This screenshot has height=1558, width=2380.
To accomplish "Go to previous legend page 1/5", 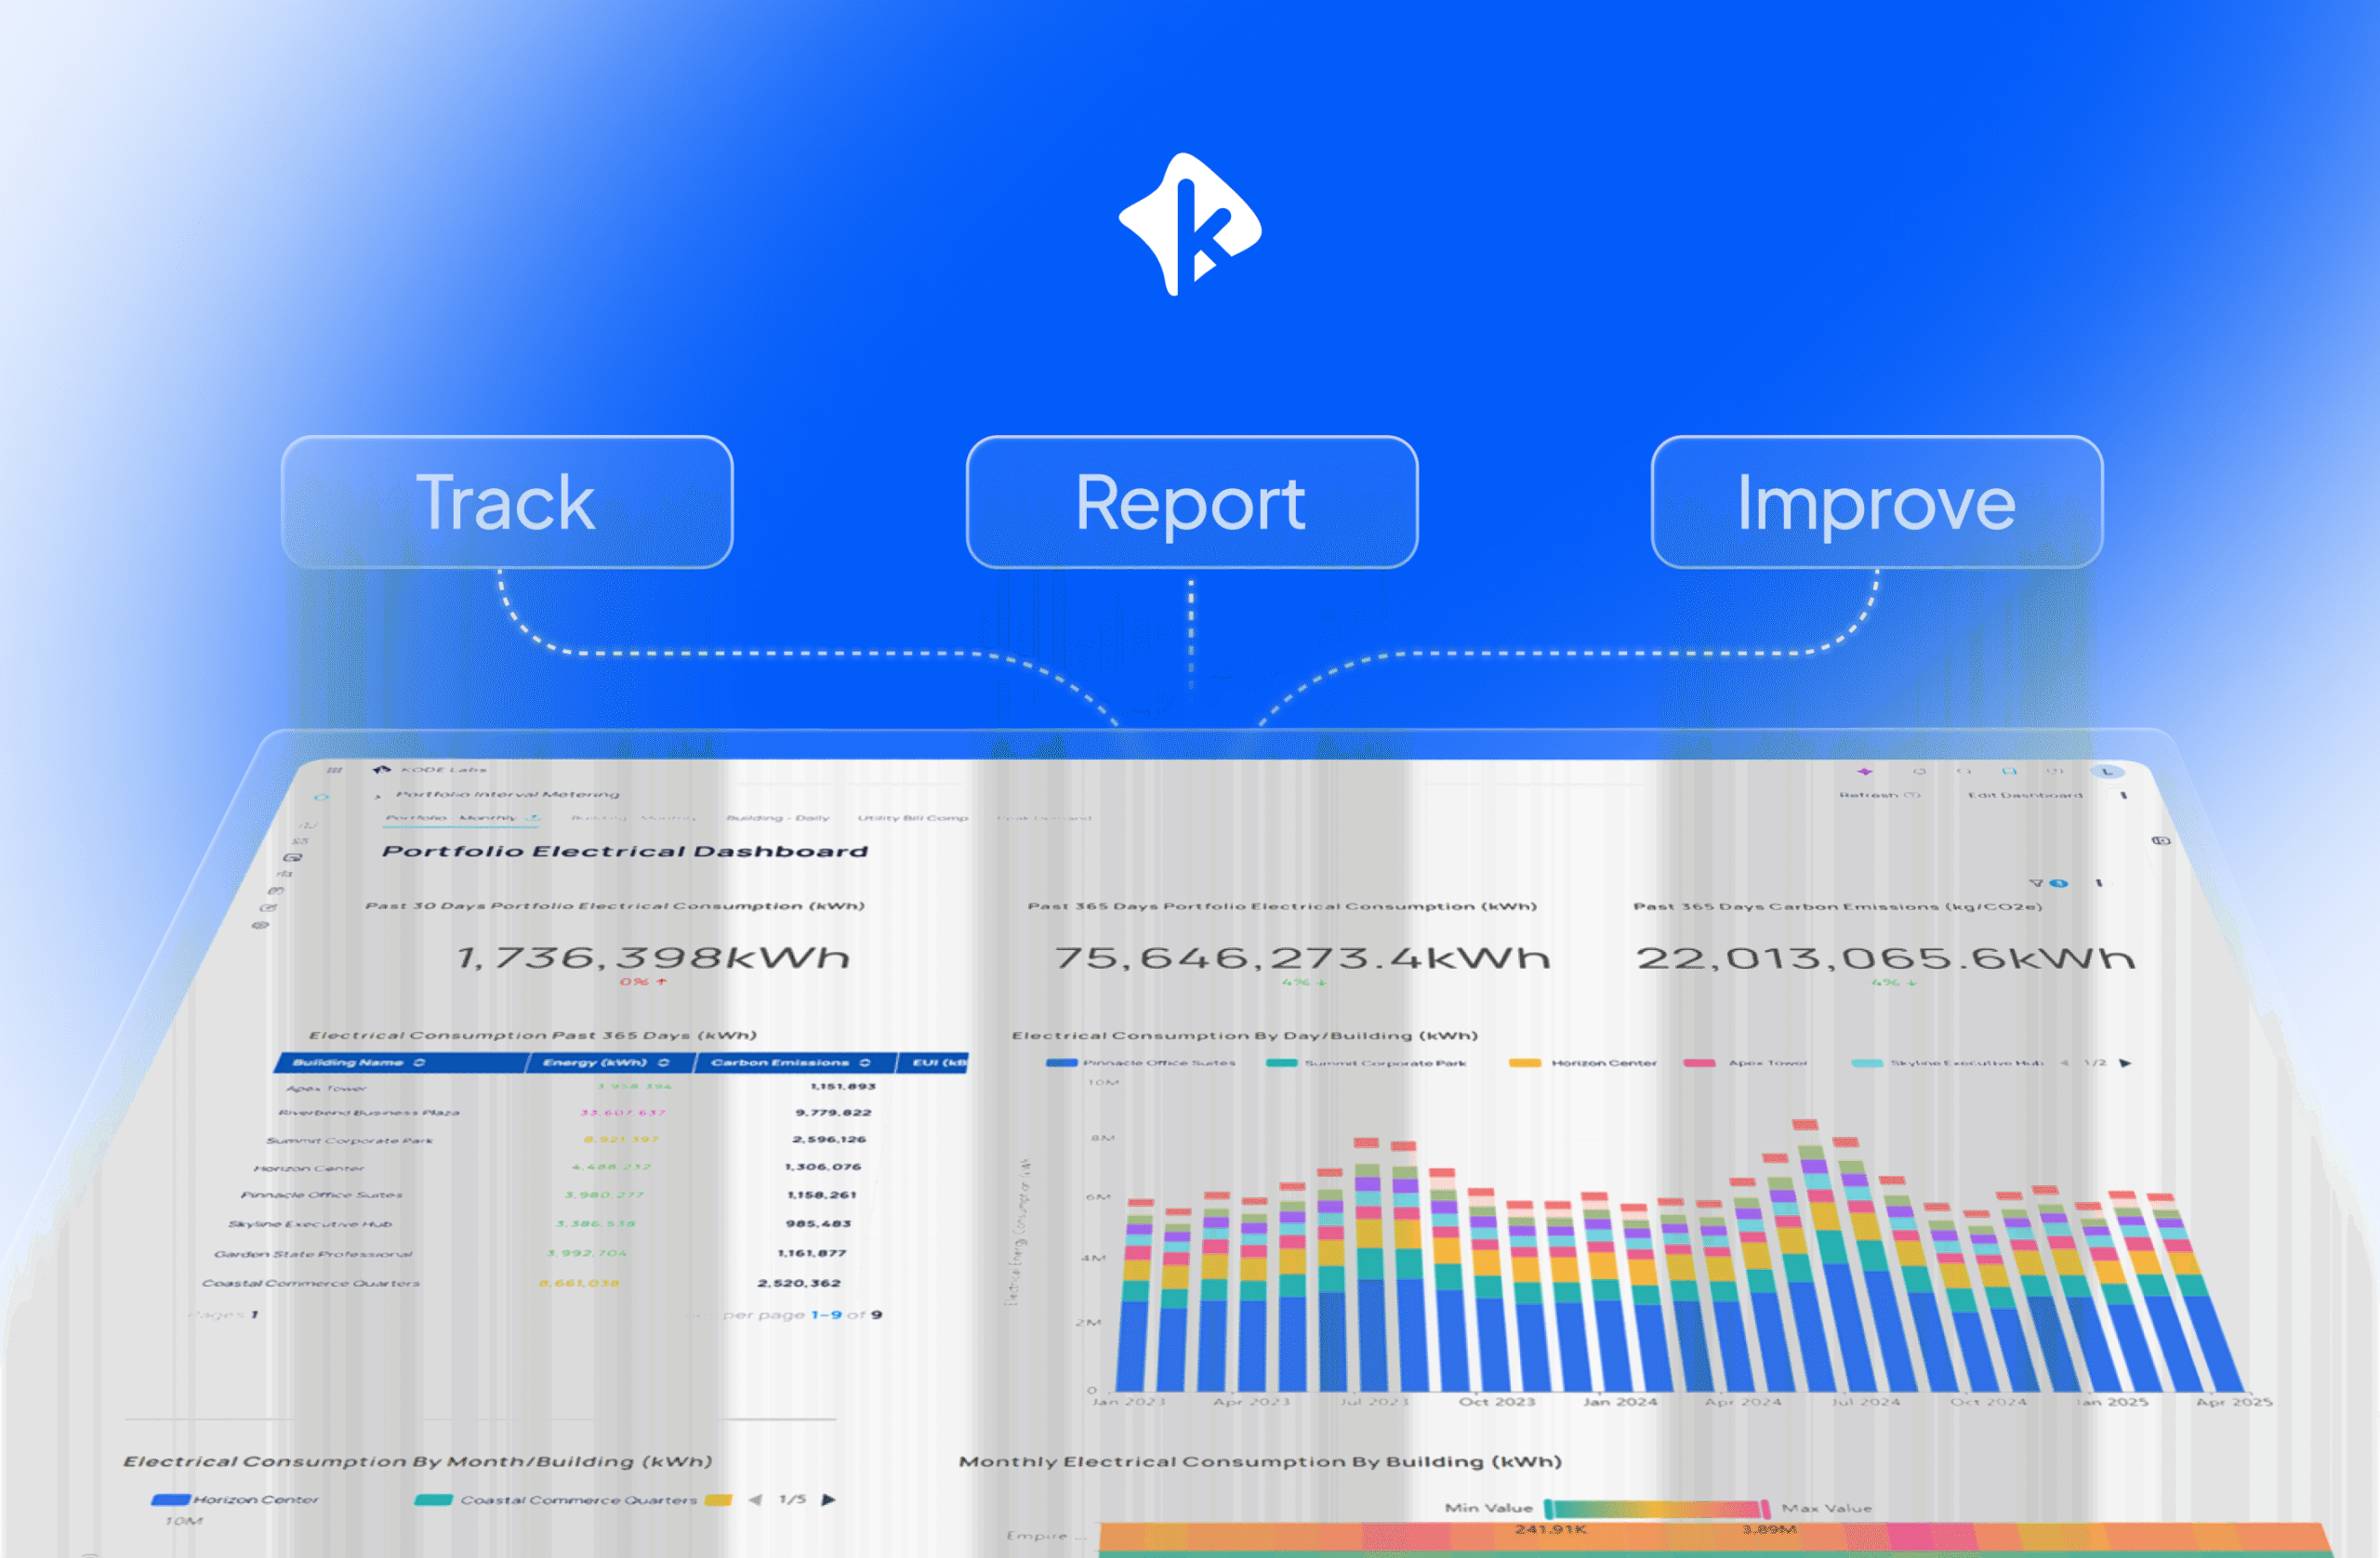I will click(755, 1499).
